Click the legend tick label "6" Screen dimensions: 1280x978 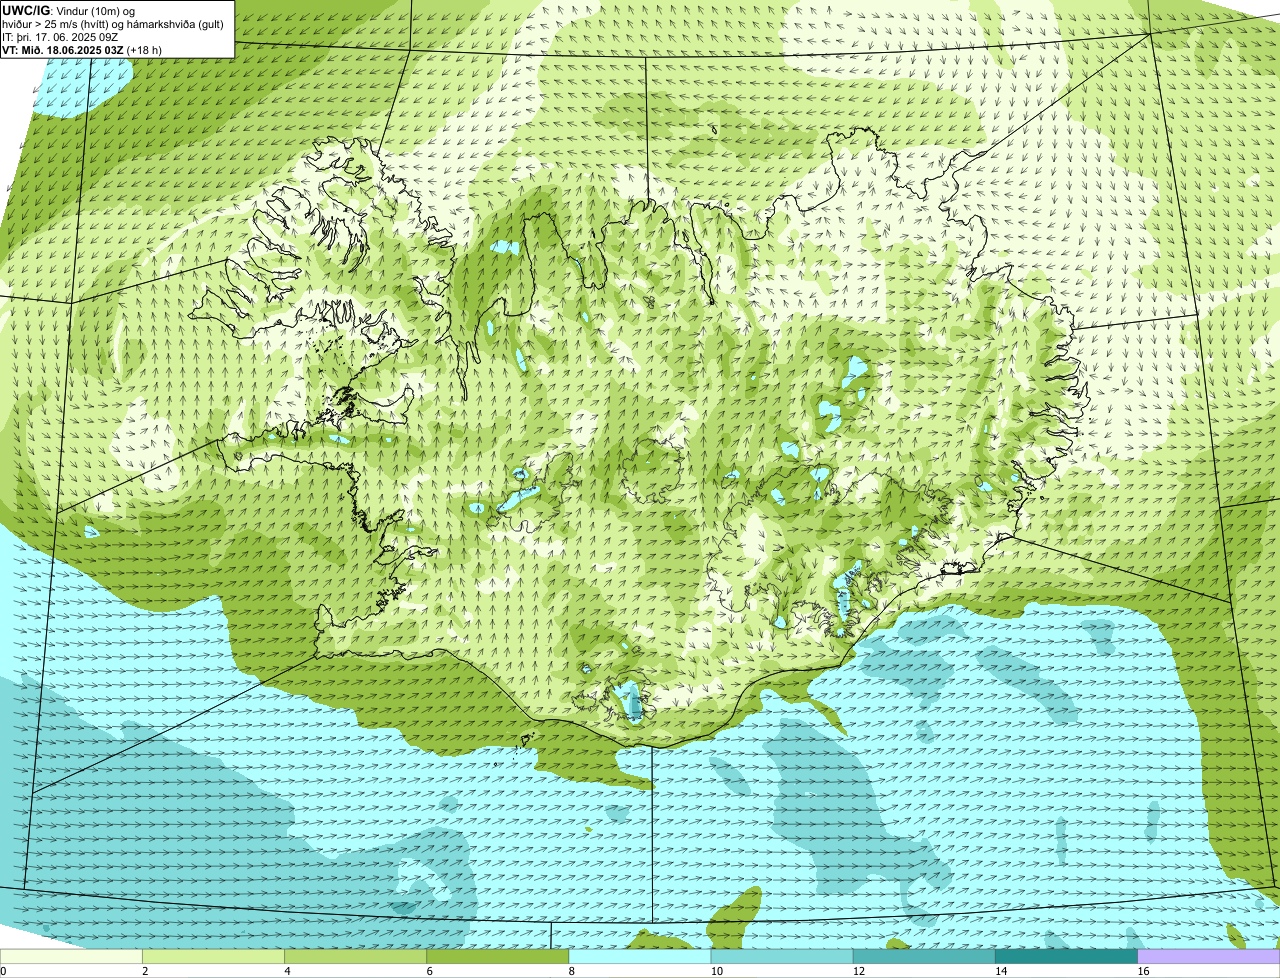pos(429,971)
